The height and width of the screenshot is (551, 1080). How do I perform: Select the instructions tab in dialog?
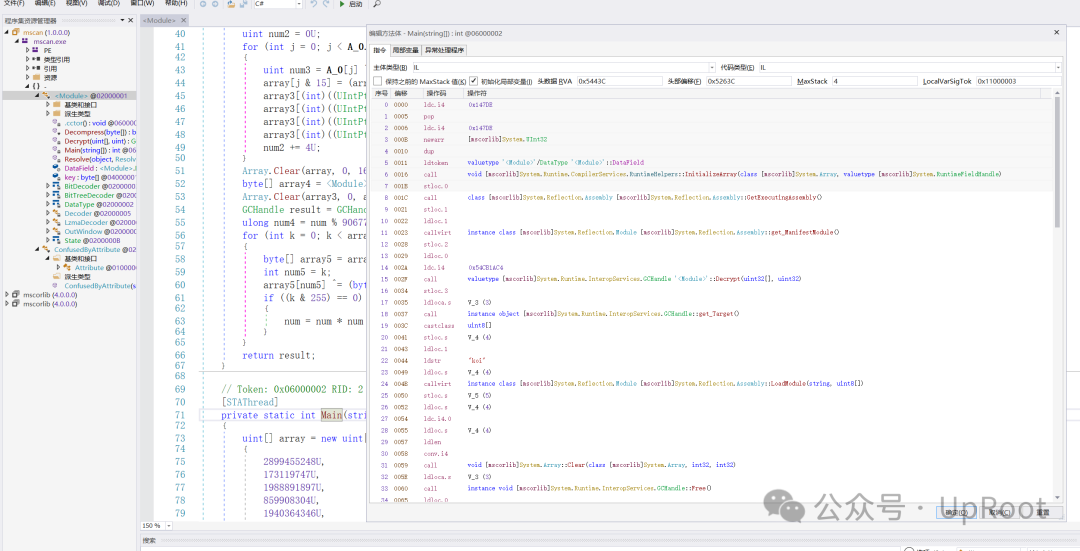click(380, 50)
